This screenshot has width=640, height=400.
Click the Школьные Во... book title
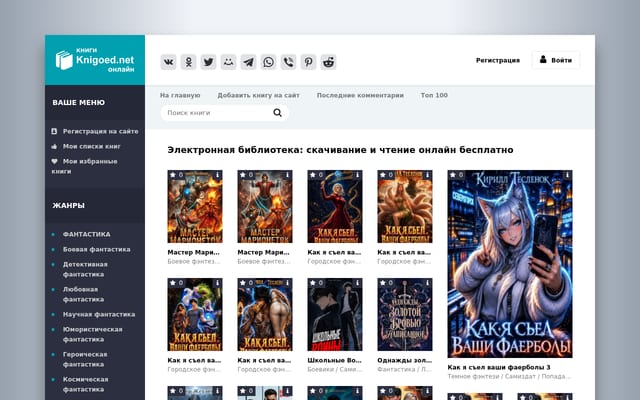pyautogui.click(x=334, y=360)
